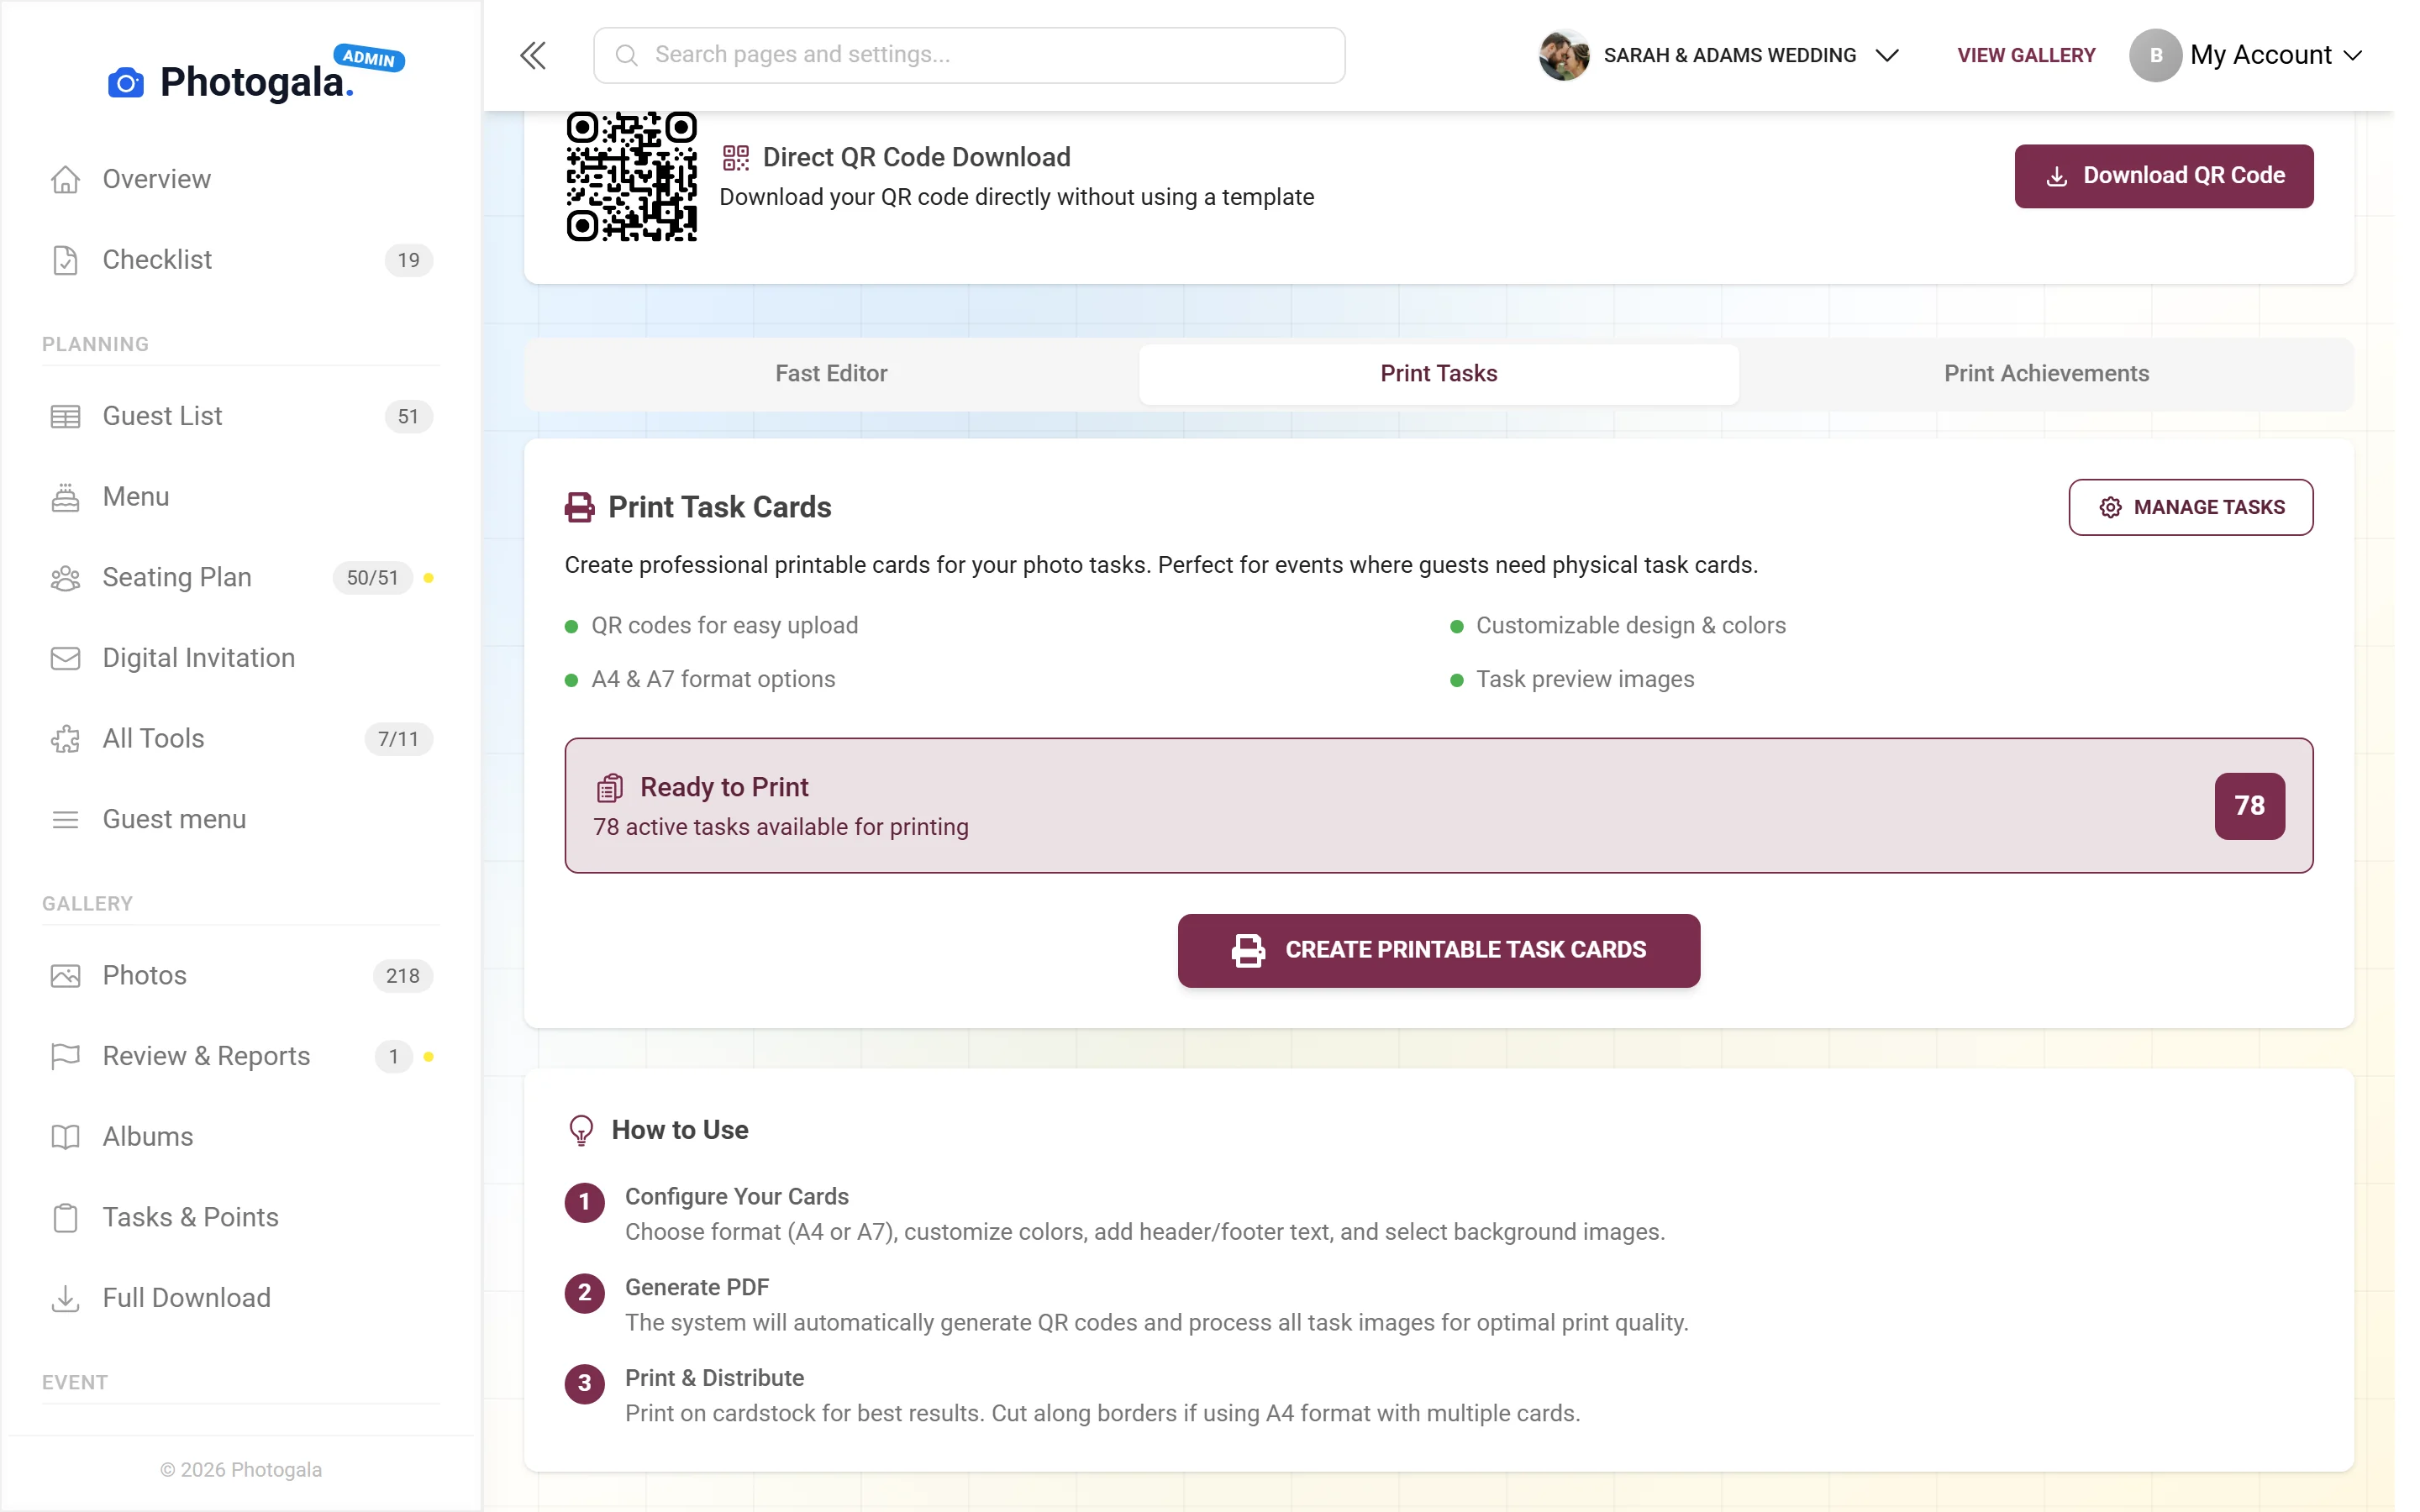
Task: Click the Digital Invitation envelope icon
Action: (x=65, y=658)
